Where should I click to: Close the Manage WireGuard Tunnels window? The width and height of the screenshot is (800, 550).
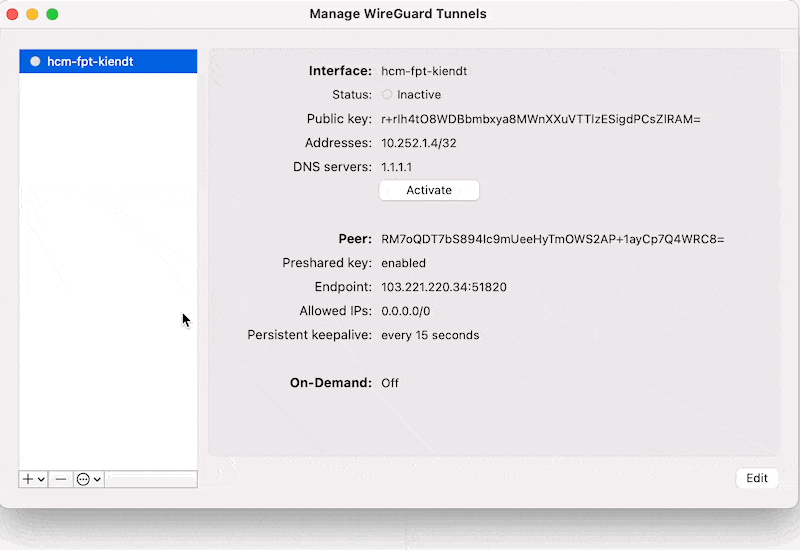13,14
